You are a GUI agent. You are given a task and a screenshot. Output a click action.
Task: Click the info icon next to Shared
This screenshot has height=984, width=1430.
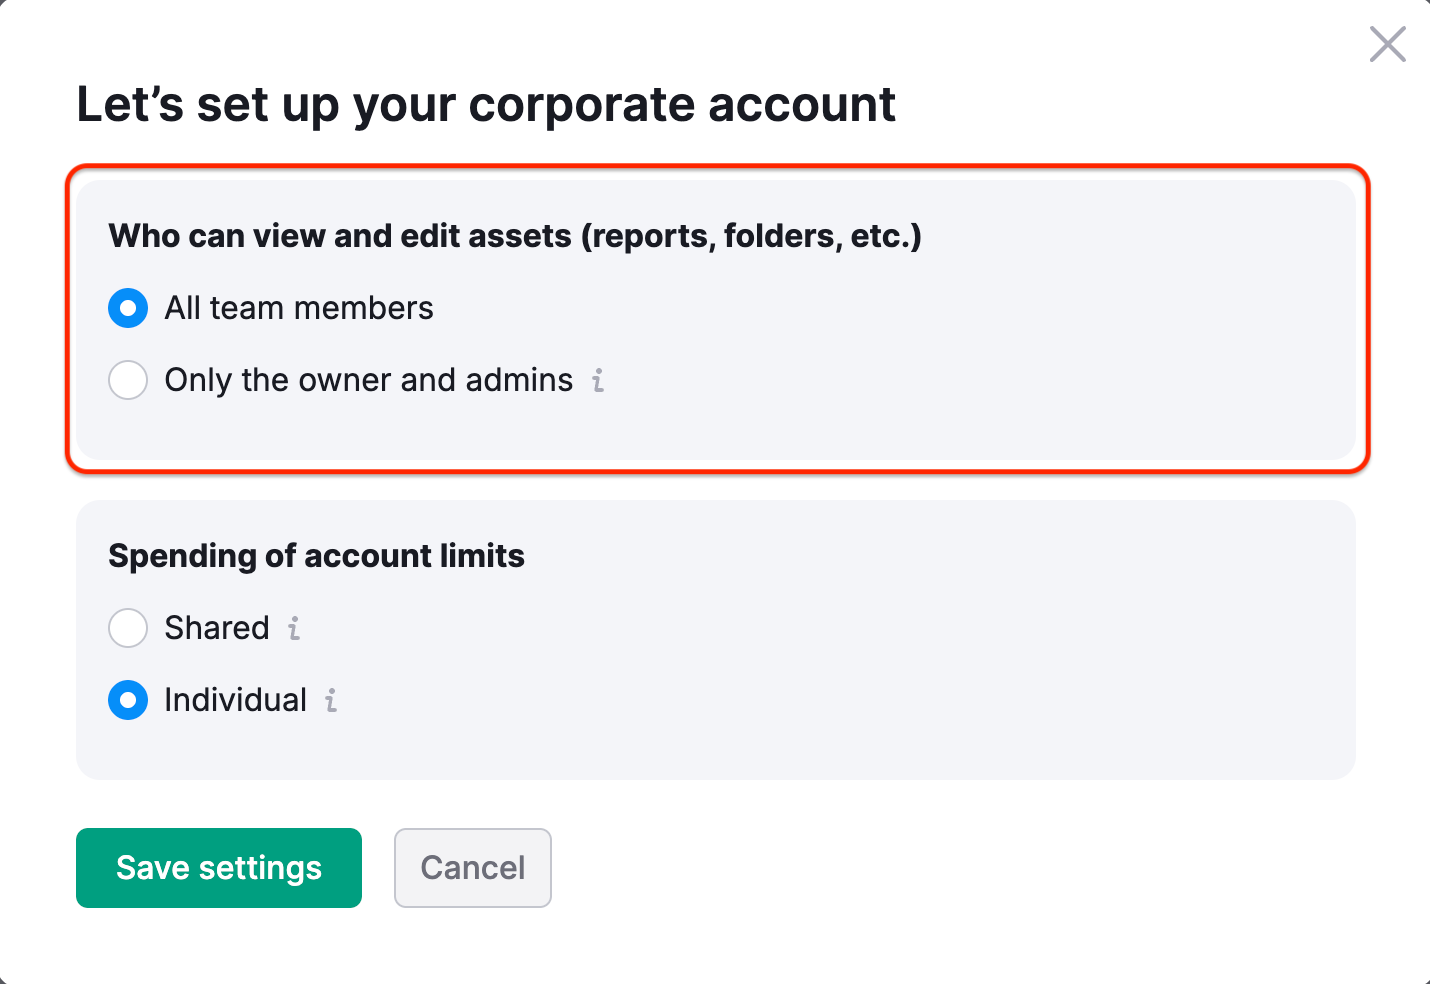pos(294,628)
